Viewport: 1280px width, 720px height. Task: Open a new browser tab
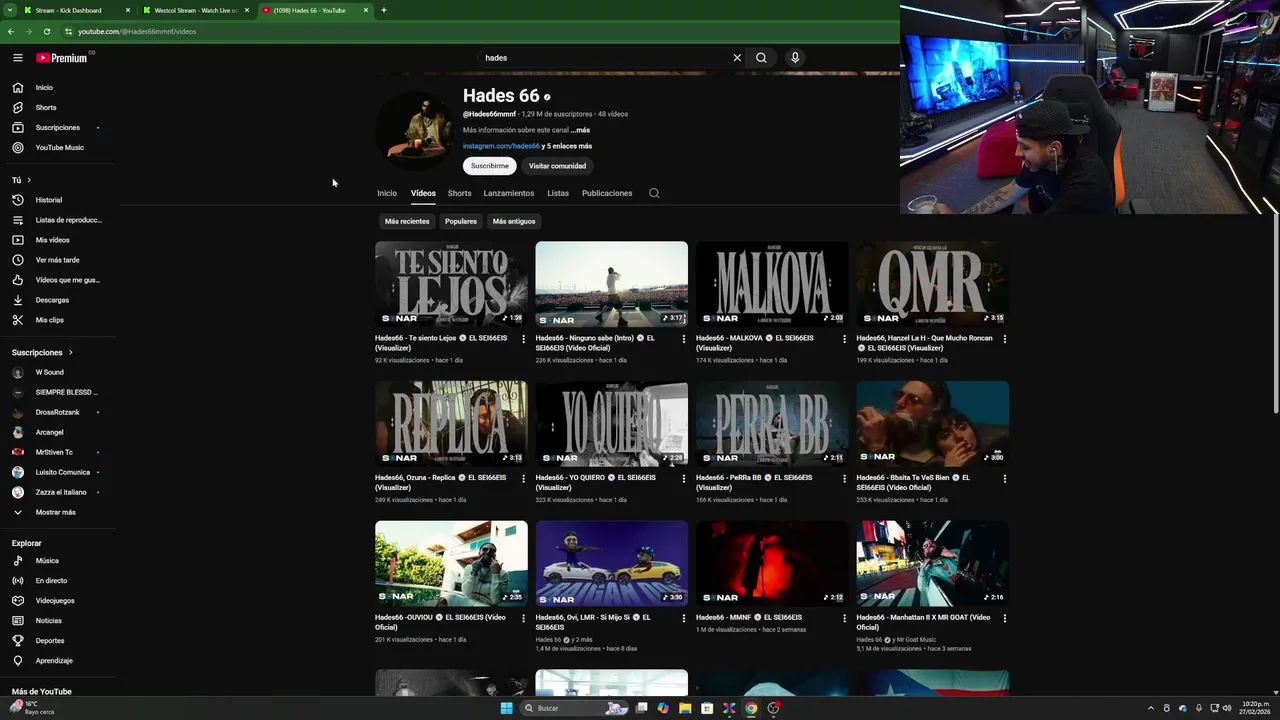(384, 10)
